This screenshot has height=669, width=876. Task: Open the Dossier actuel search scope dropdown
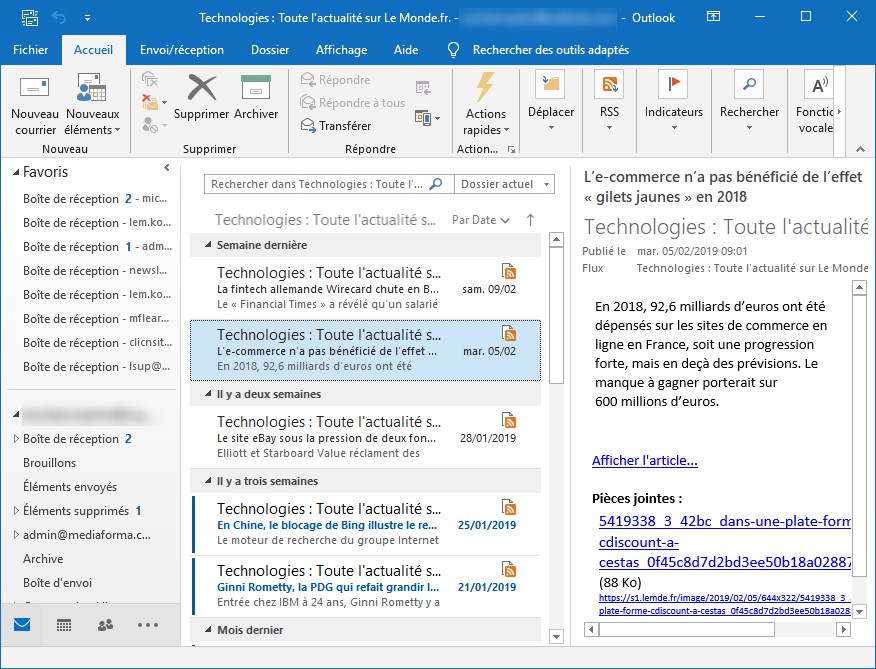tap(504, 184)
